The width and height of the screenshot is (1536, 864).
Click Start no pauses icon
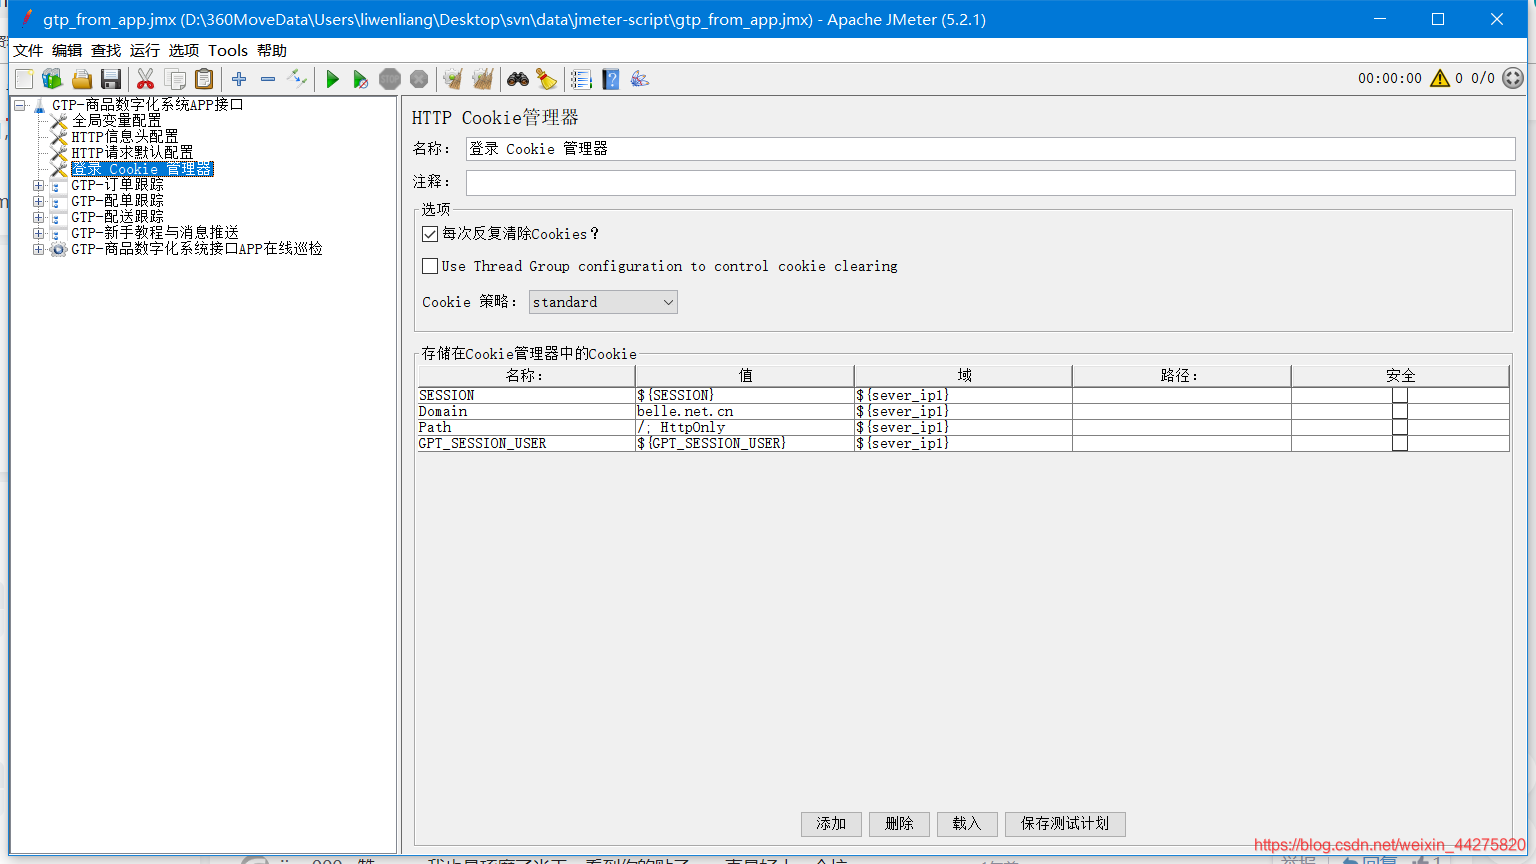pyautogui.click(x=361, y=79)
